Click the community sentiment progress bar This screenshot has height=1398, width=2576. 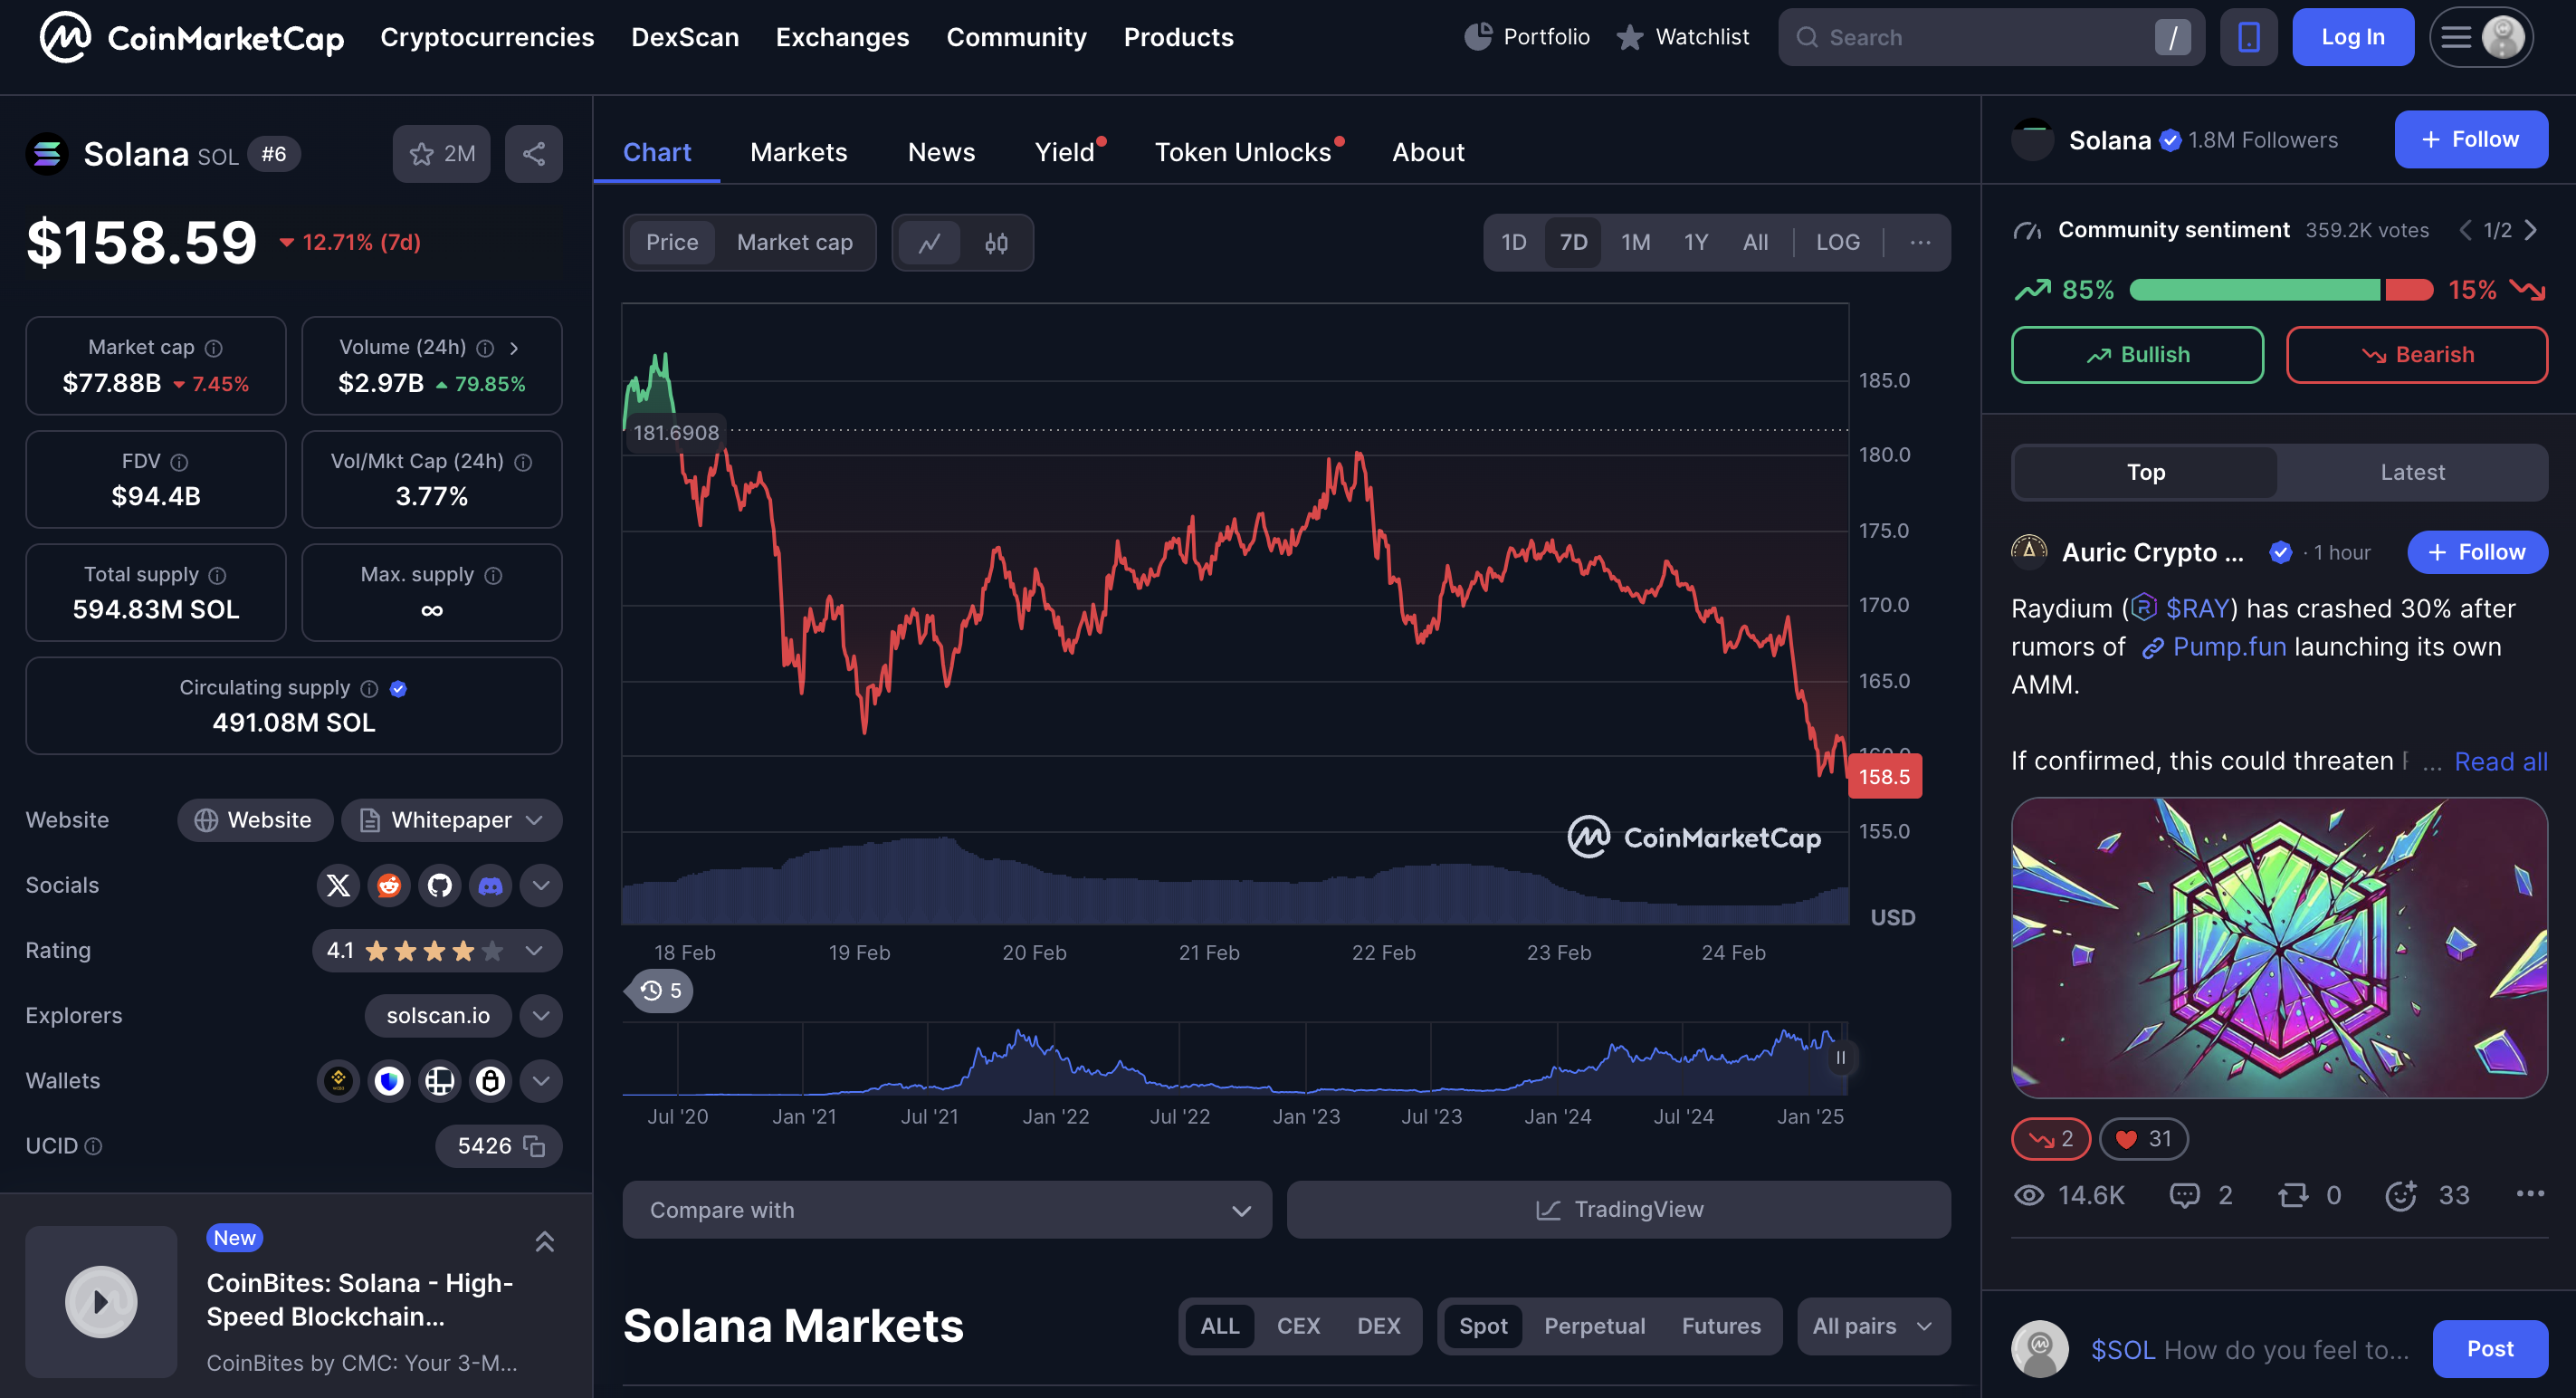[x=2280, y=291]
